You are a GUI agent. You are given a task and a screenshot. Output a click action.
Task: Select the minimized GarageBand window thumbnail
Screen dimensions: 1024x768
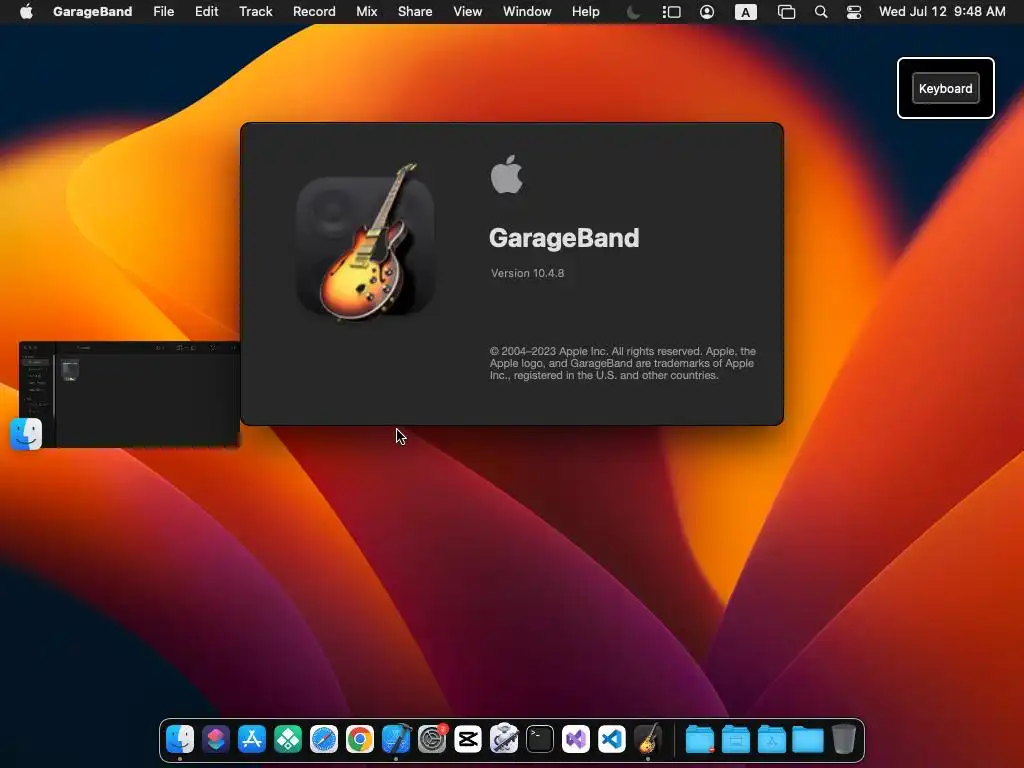[x=129, y=394]
